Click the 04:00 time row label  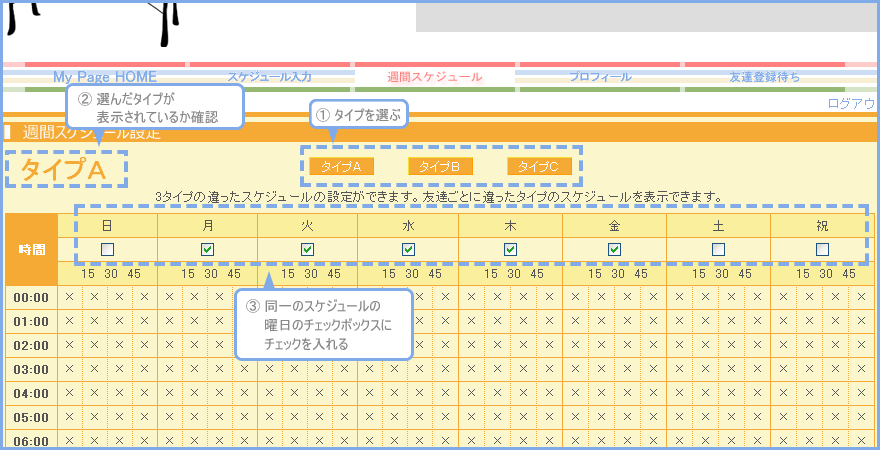pos(31,393)
